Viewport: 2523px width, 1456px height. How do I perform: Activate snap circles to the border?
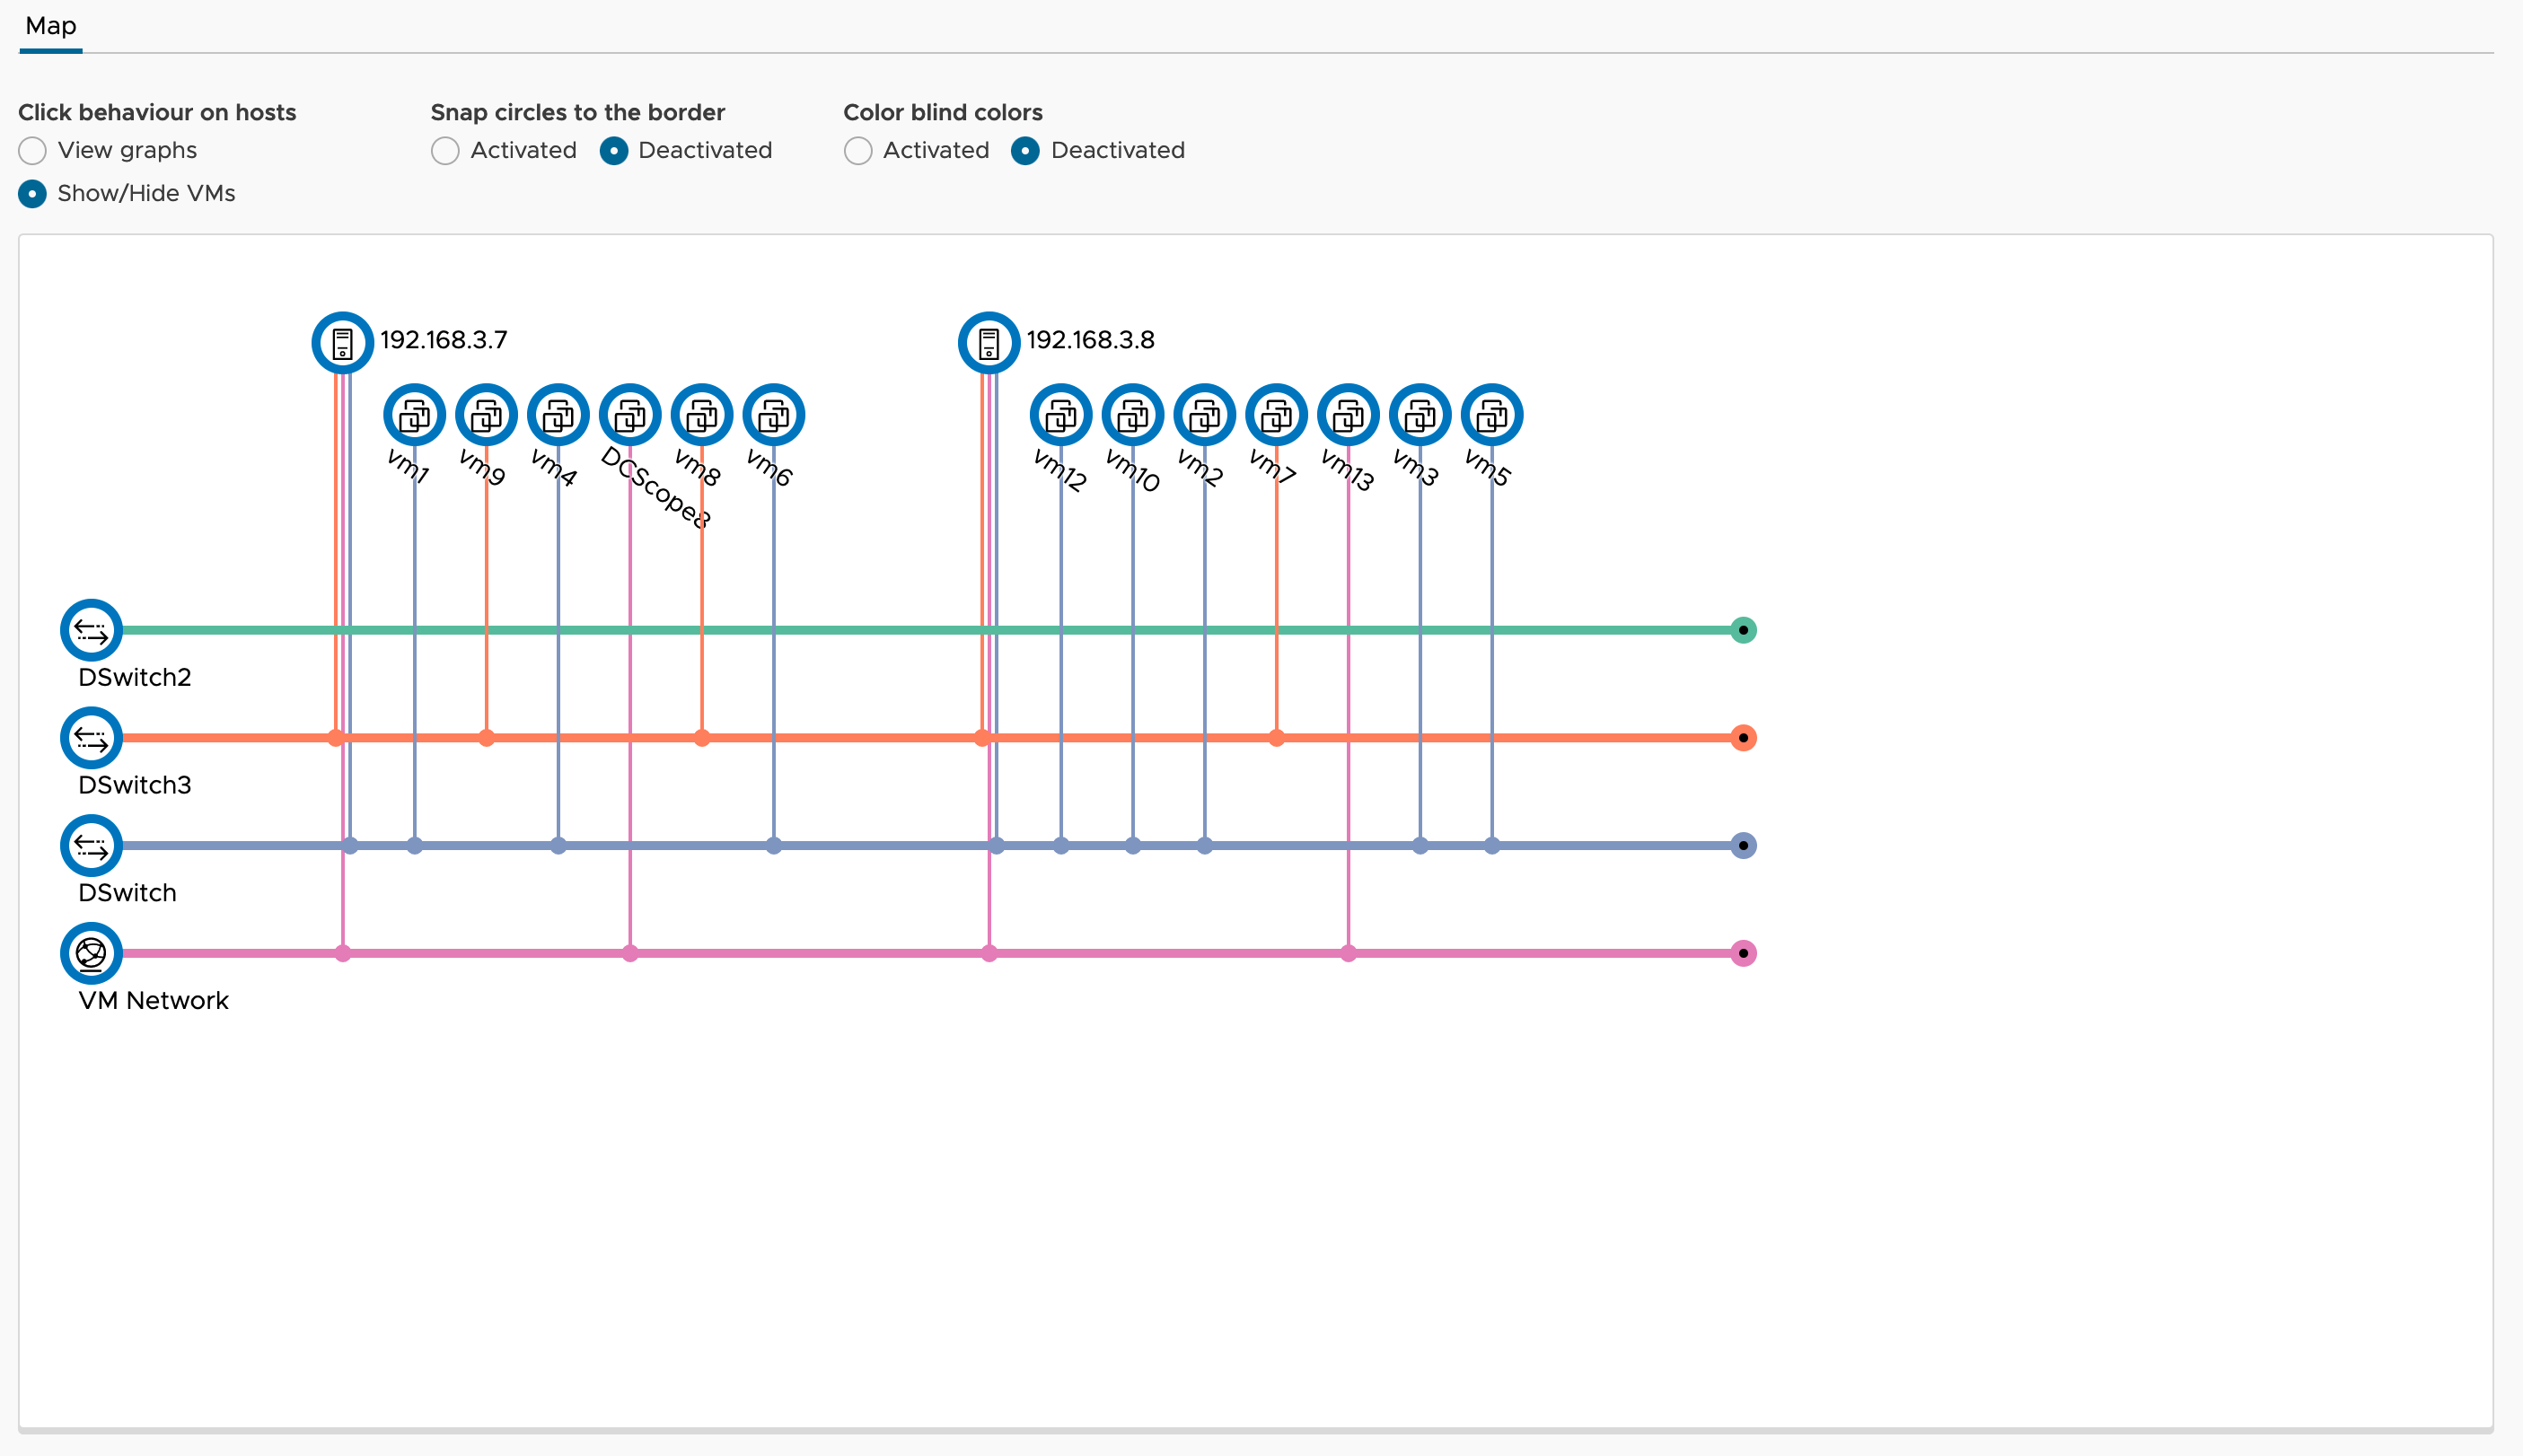446,151
